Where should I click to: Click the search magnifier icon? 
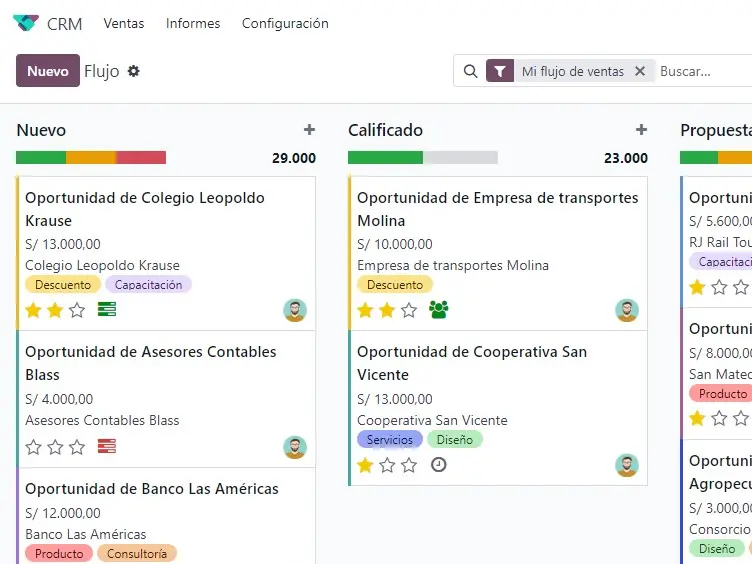click(470, 71)
